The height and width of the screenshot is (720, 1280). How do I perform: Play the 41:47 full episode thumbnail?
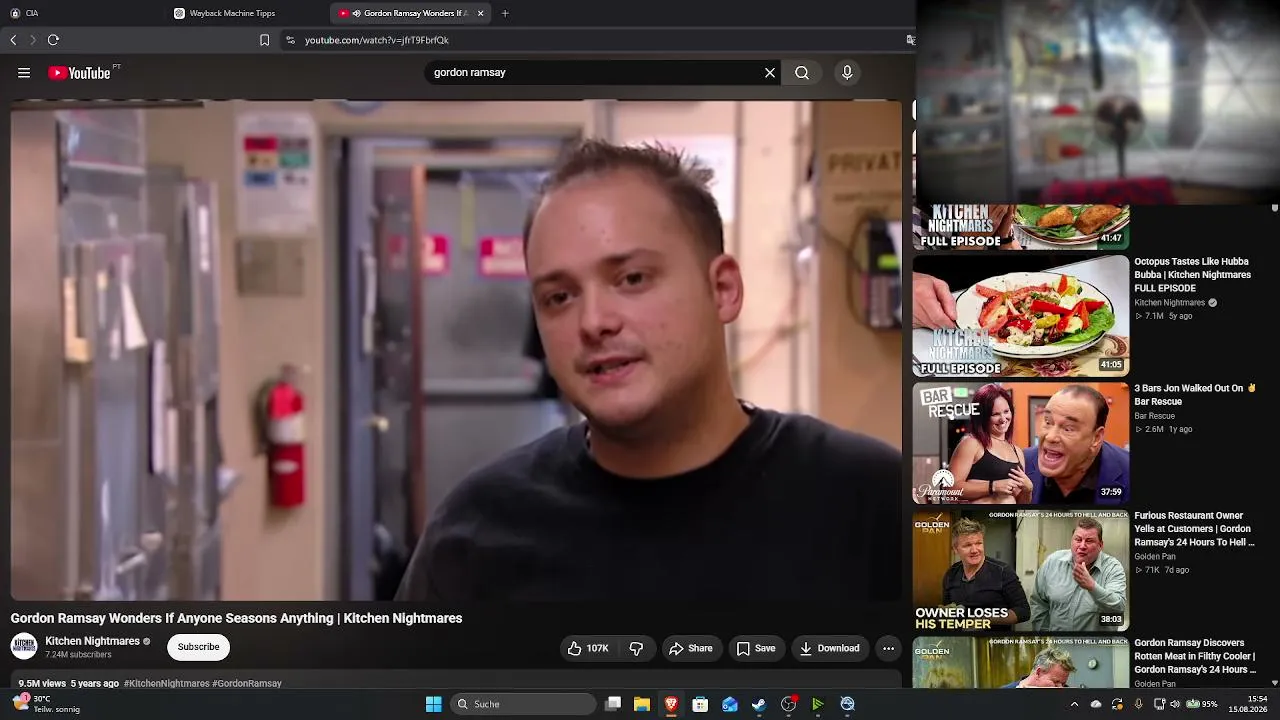[x=1021, y=227]
